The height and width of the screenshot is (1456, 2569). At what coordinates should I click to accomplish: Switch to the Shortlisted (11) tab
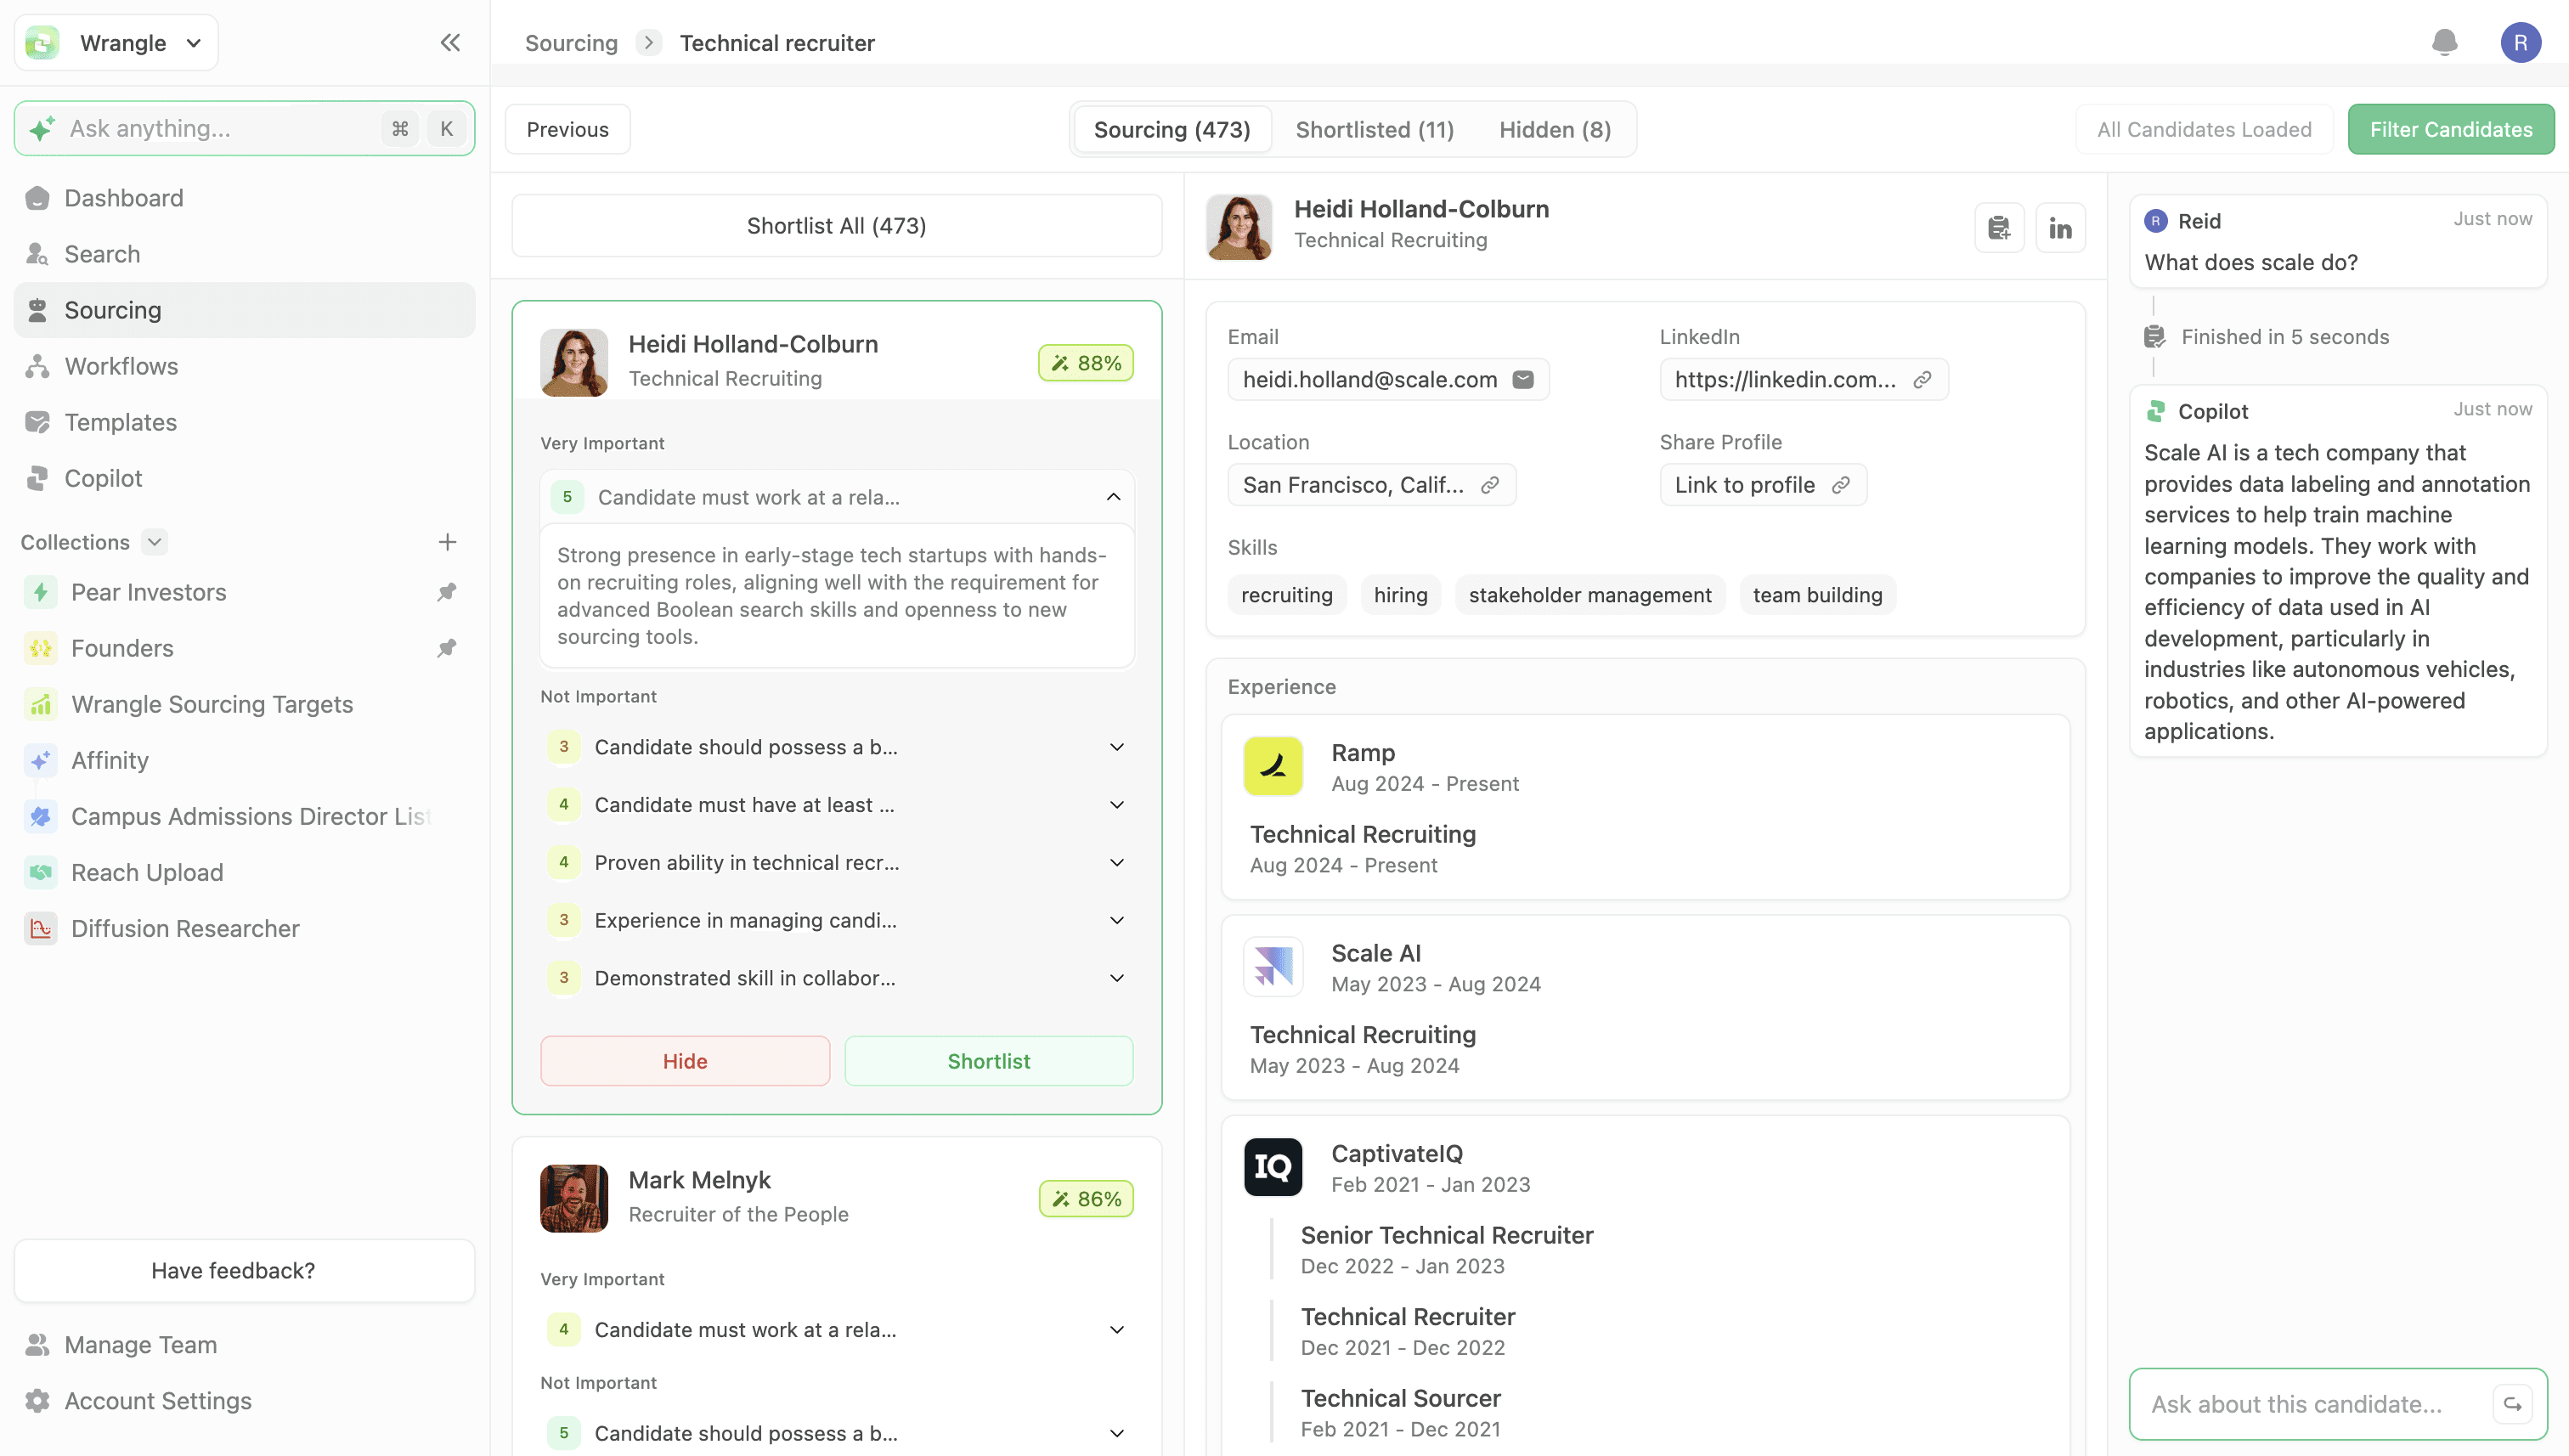(1375, 129)
